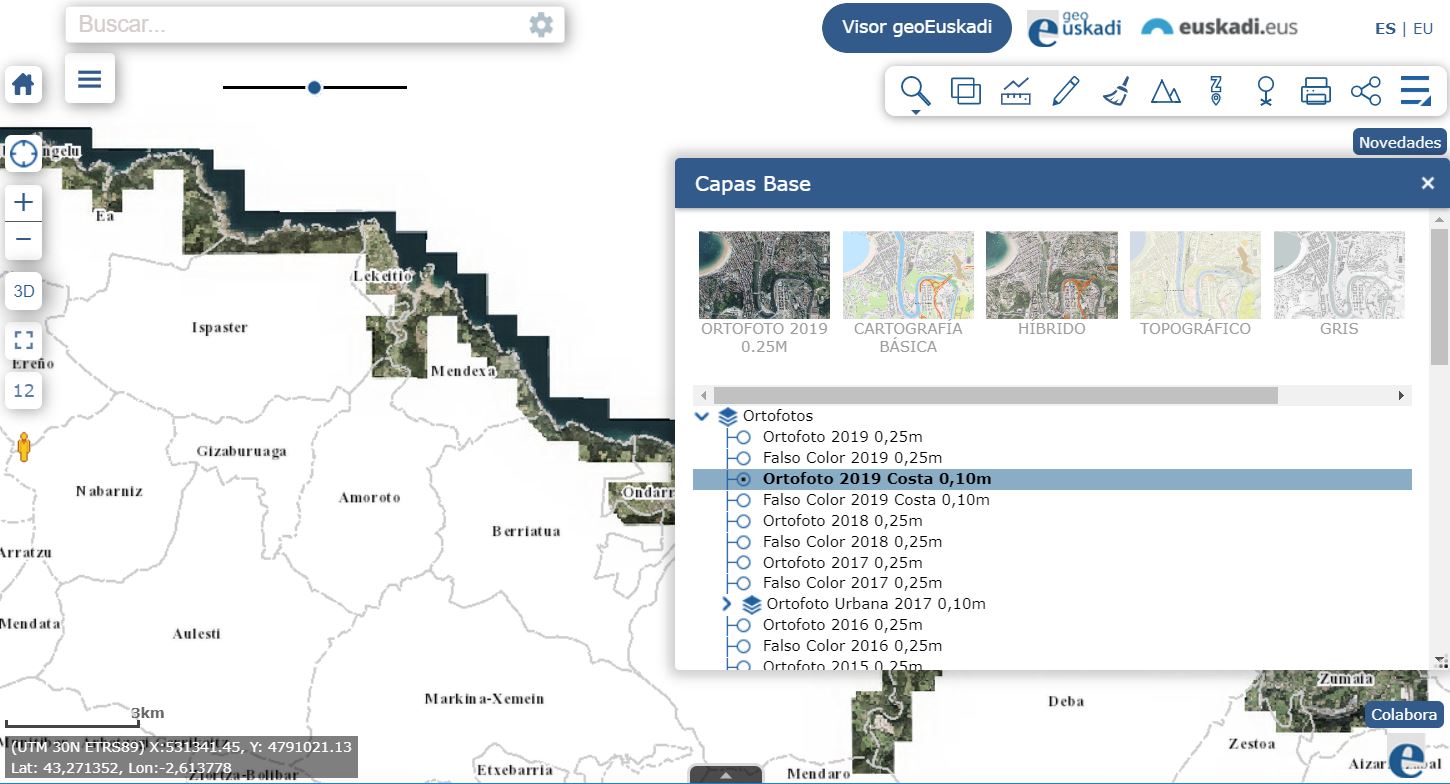Click the map opacity slider handle
Viewport: 1450px width, 784px height.
point(314,88)
